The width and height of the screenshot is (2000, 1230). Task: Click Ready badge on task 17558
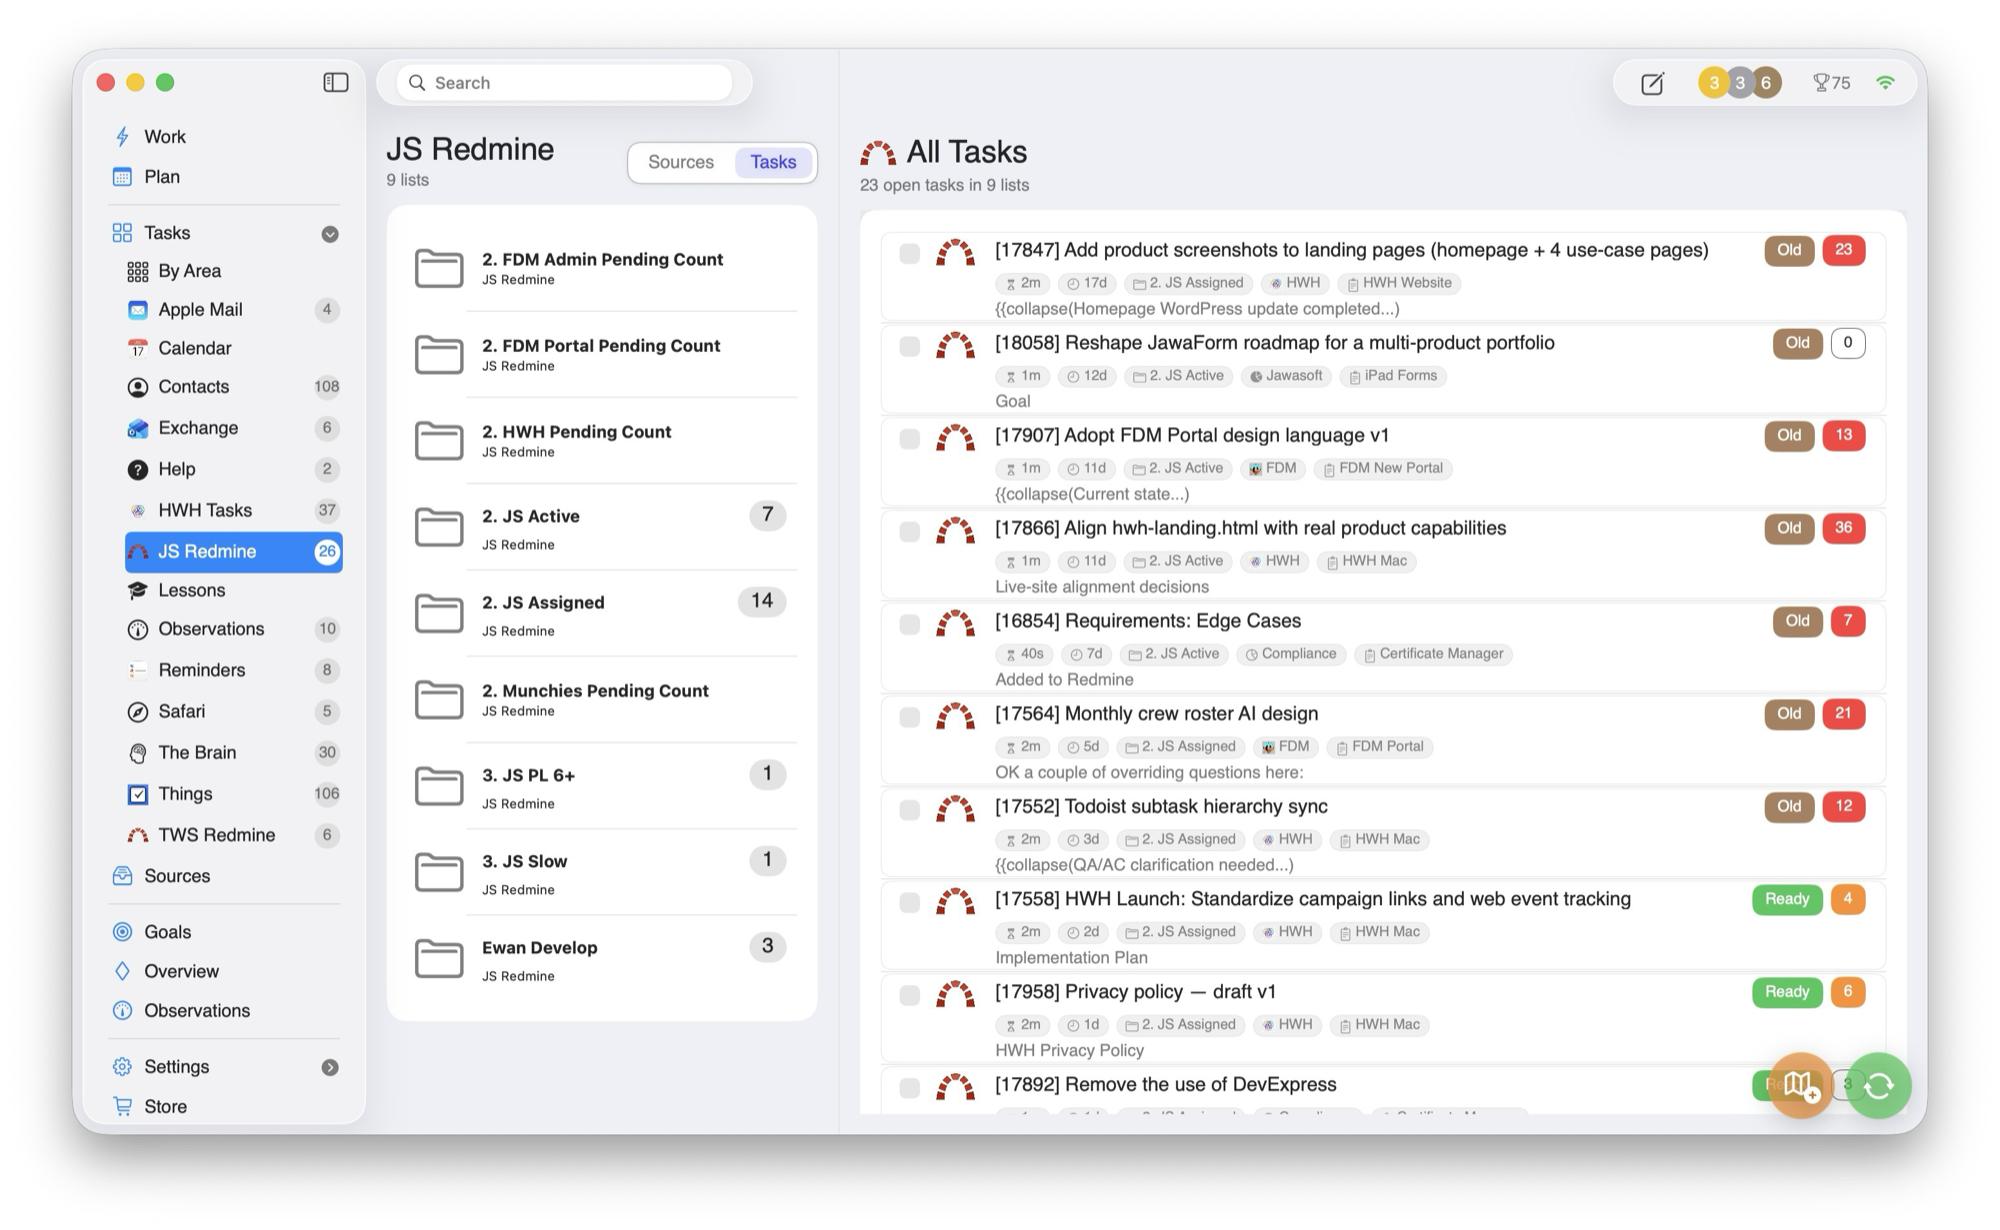coord(1787,899)
